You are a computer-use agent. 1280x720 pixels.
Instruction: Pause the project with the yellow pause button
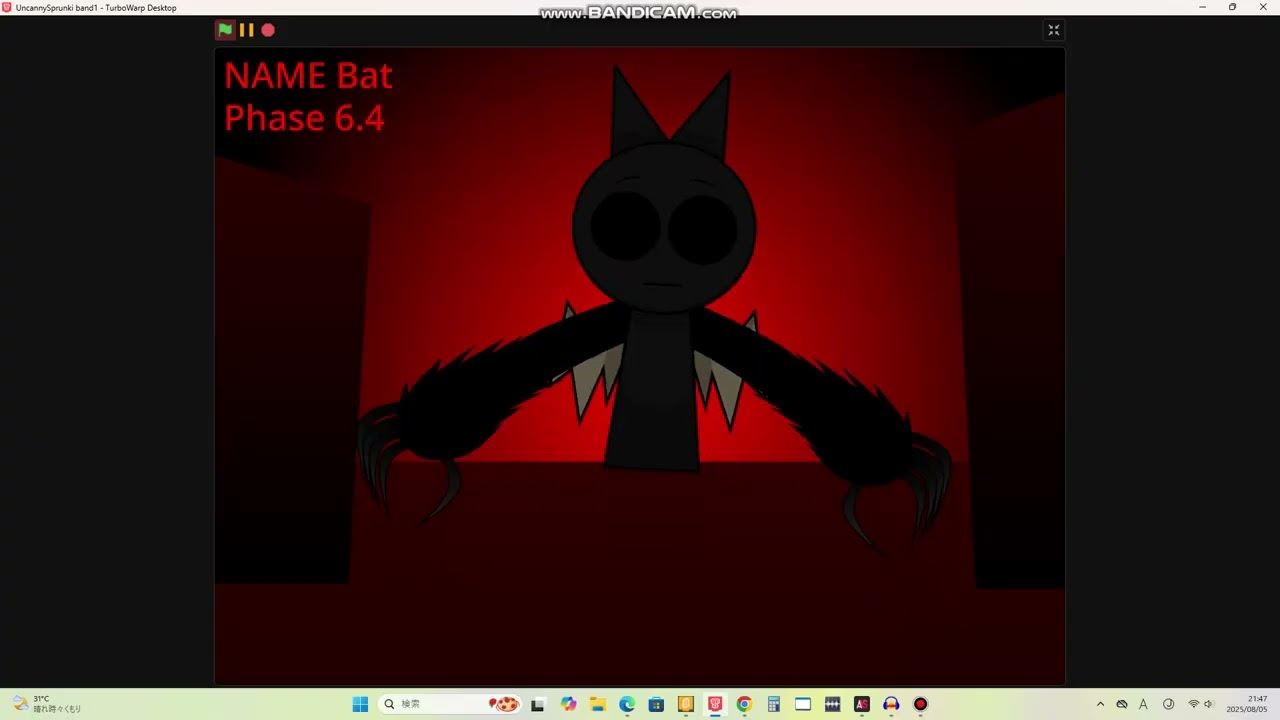(246, 30)
